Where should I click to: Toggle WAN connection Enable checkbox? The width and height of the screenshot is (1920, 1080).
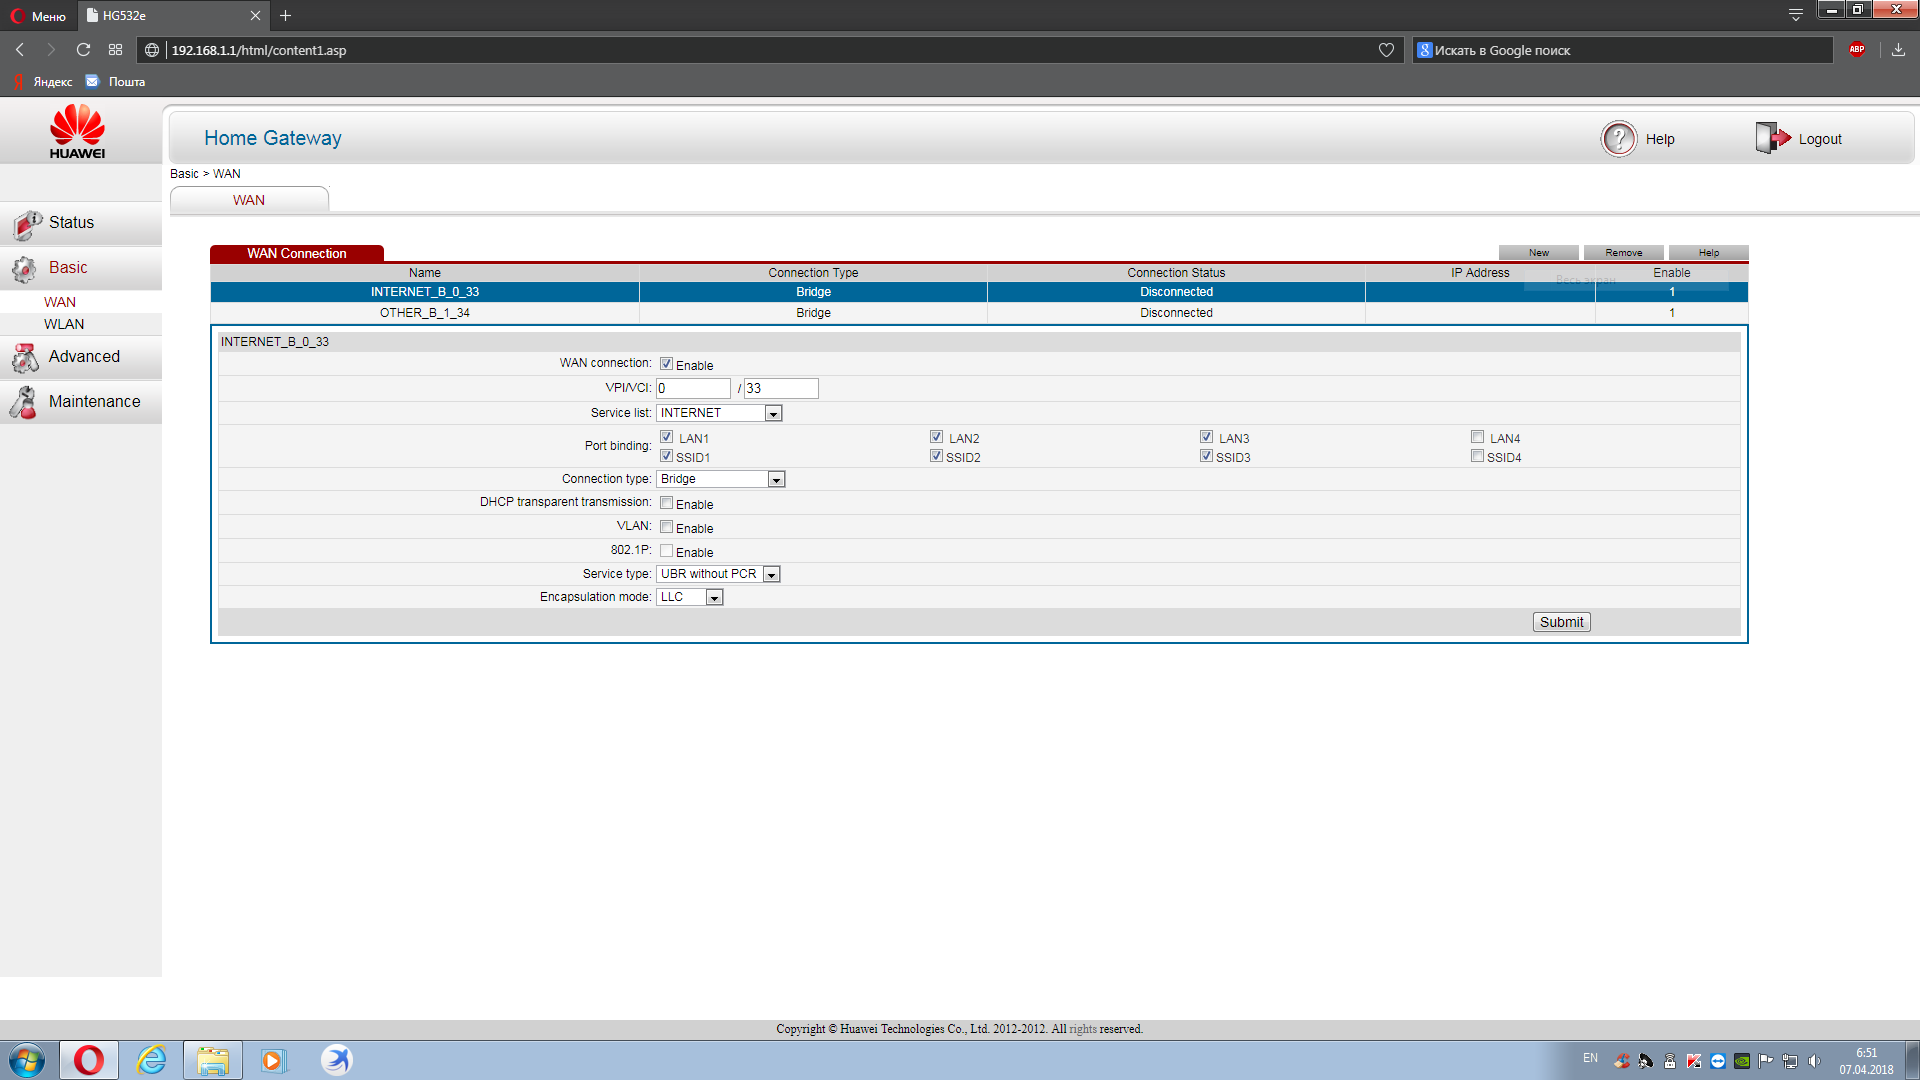666,364
